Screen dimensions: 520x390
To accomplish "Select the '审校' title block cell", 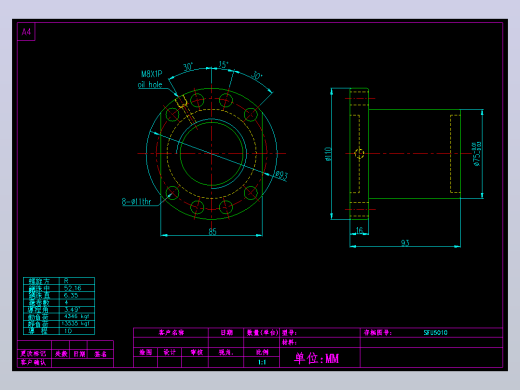I will [197, 352].
